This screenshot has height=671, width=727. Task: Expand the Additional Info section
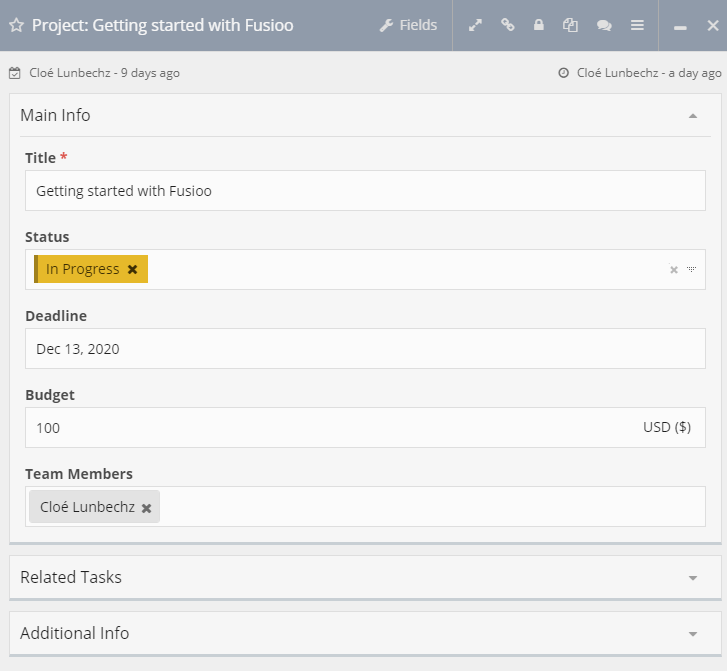pos(693,634)
